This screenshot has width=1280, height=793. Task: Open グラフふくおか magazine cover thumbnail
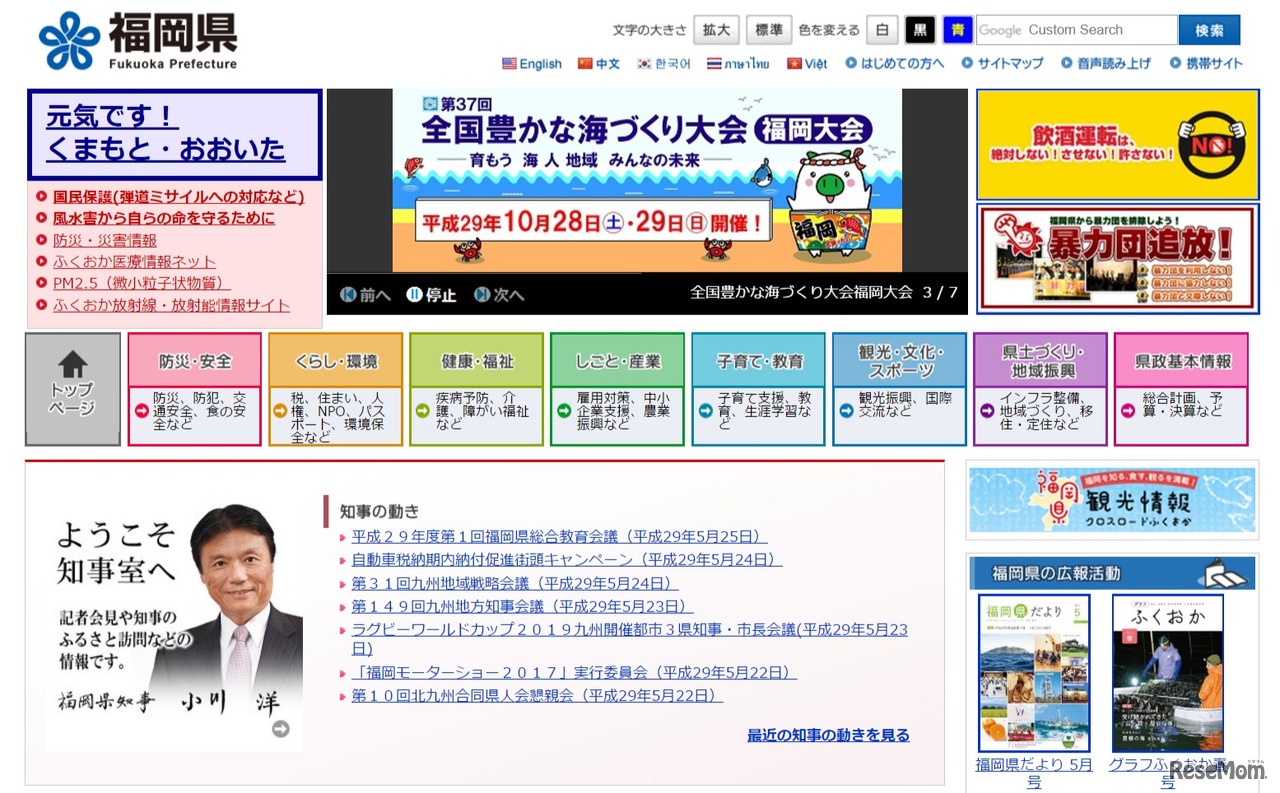click(1167, 673)
